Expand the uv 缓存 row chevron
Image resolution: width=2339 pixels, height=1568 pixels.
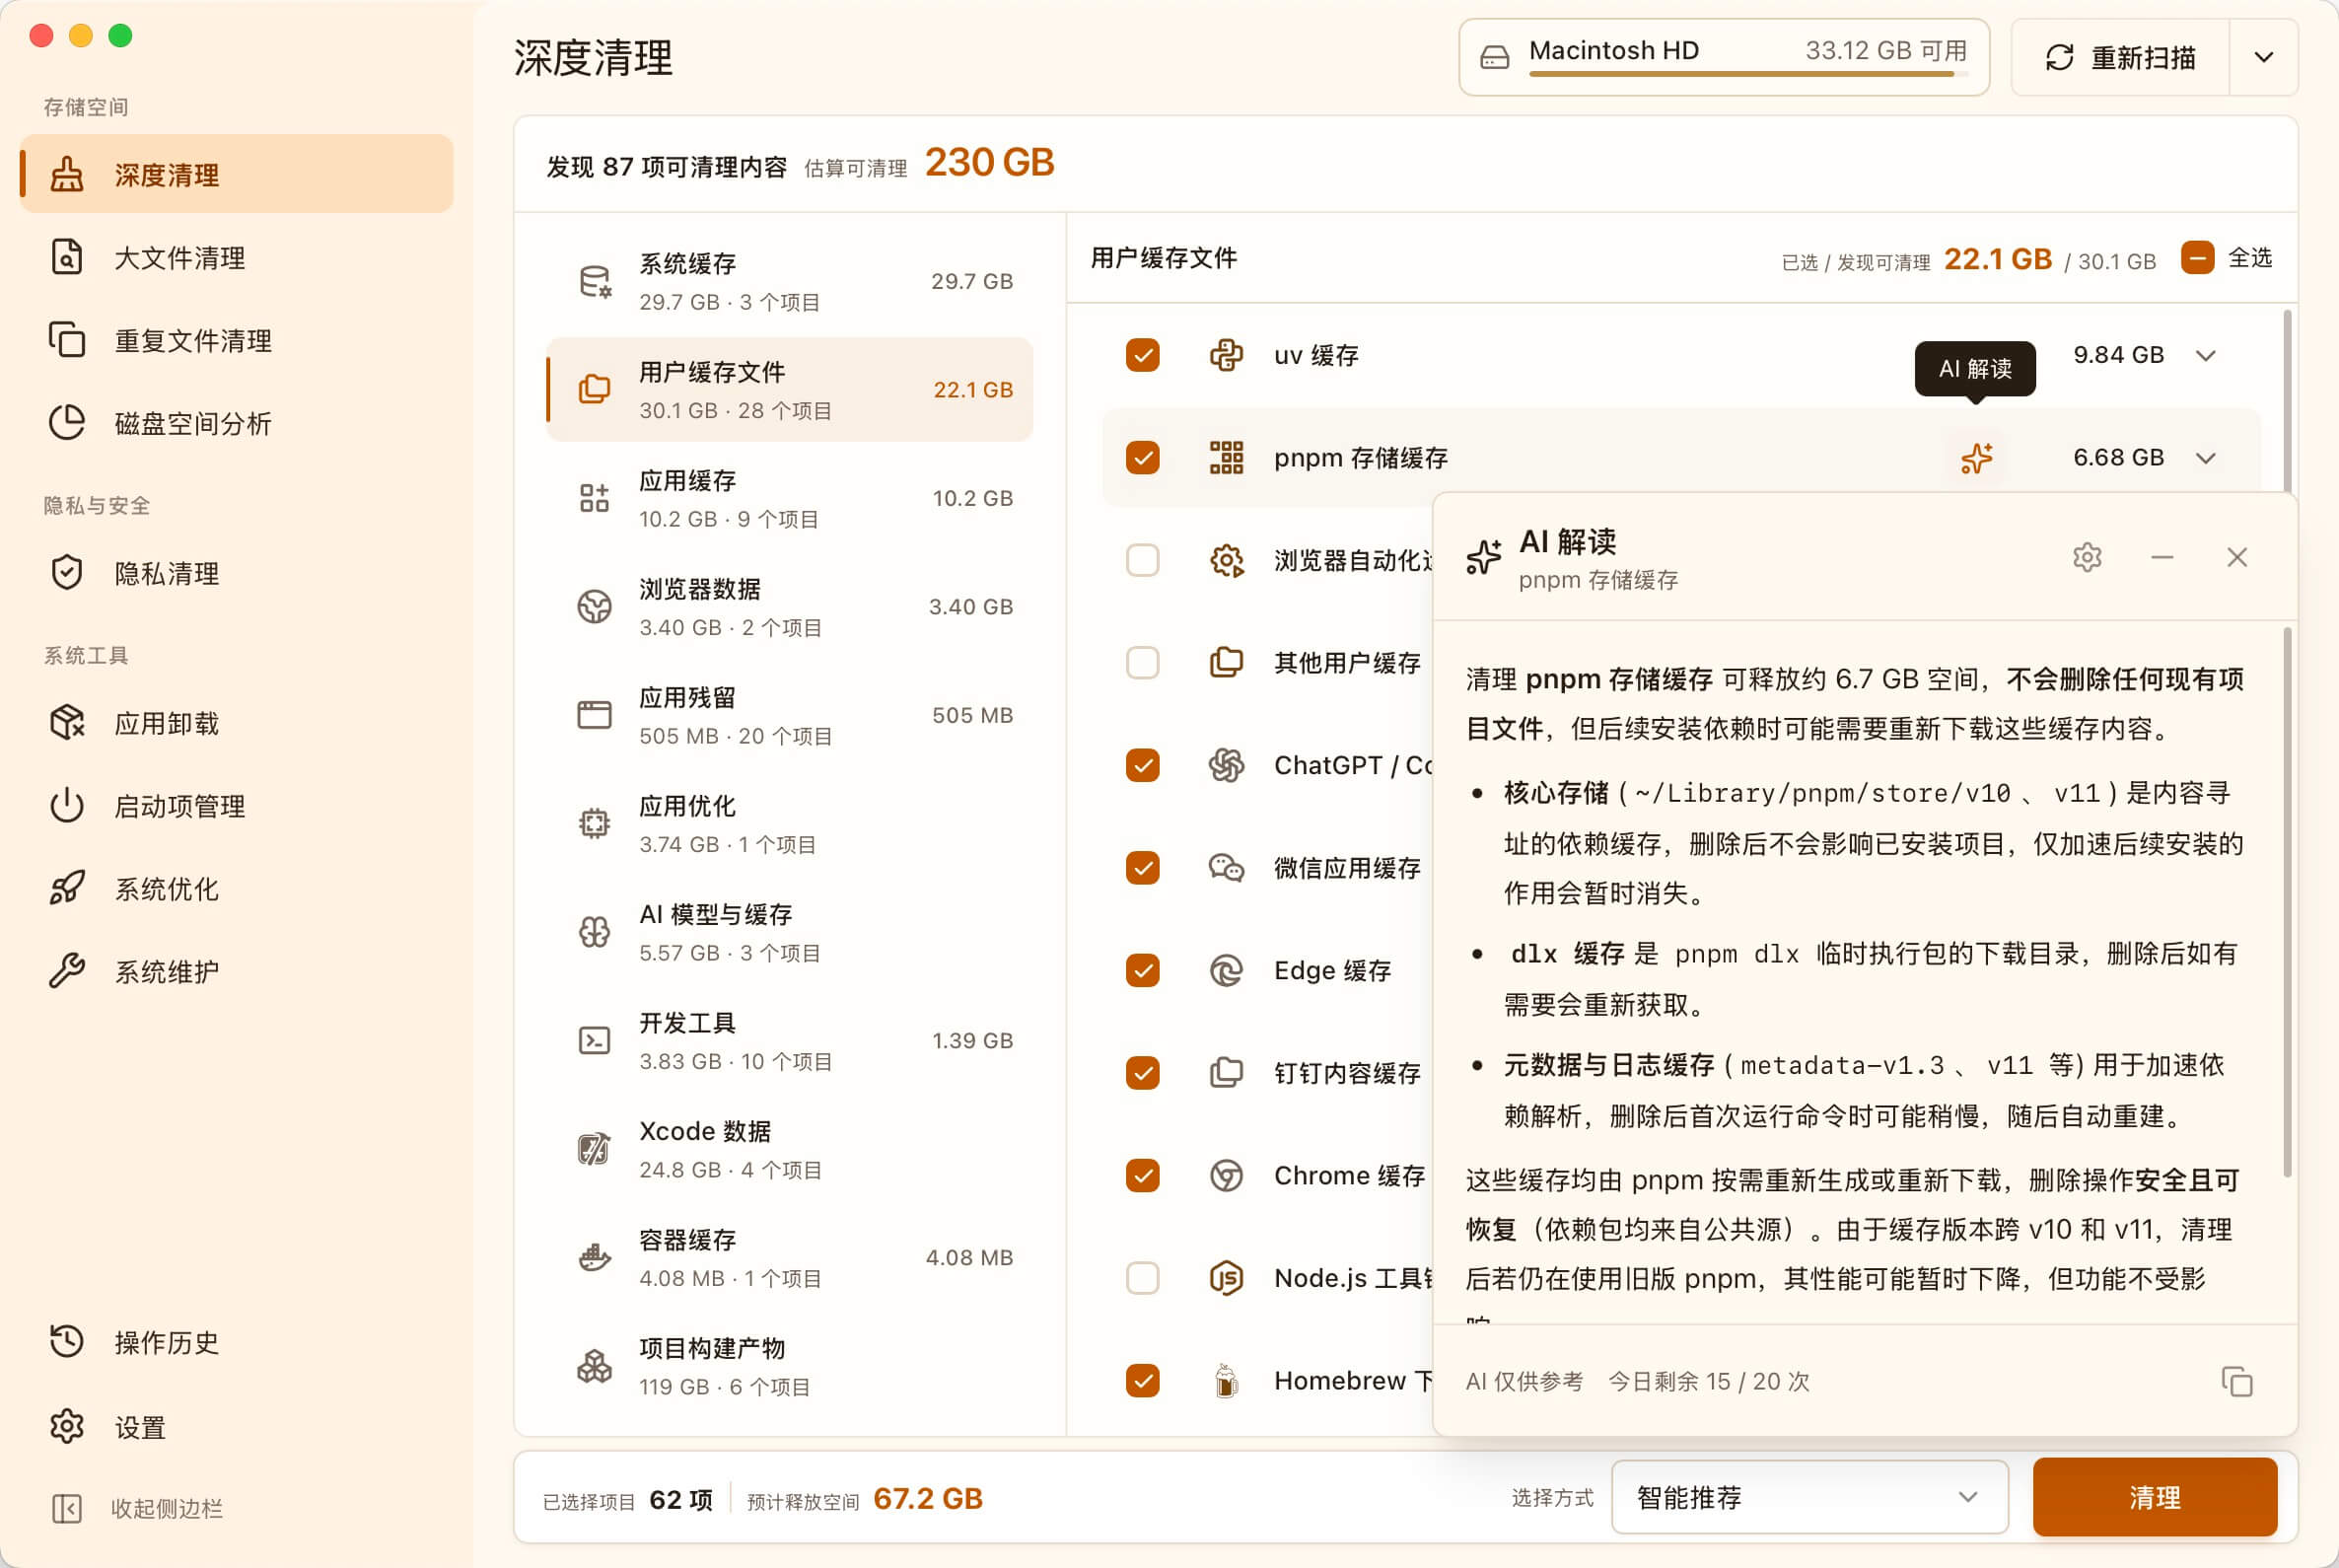2206,355
